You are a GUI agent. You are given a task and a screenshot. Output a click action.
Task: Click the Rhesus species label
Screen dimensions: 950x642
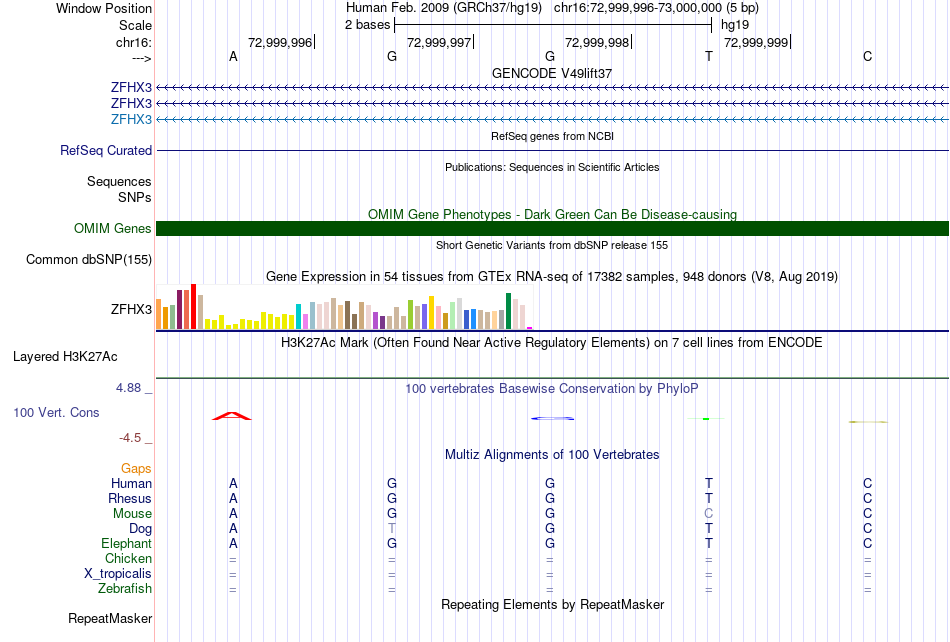coord(130,498)
